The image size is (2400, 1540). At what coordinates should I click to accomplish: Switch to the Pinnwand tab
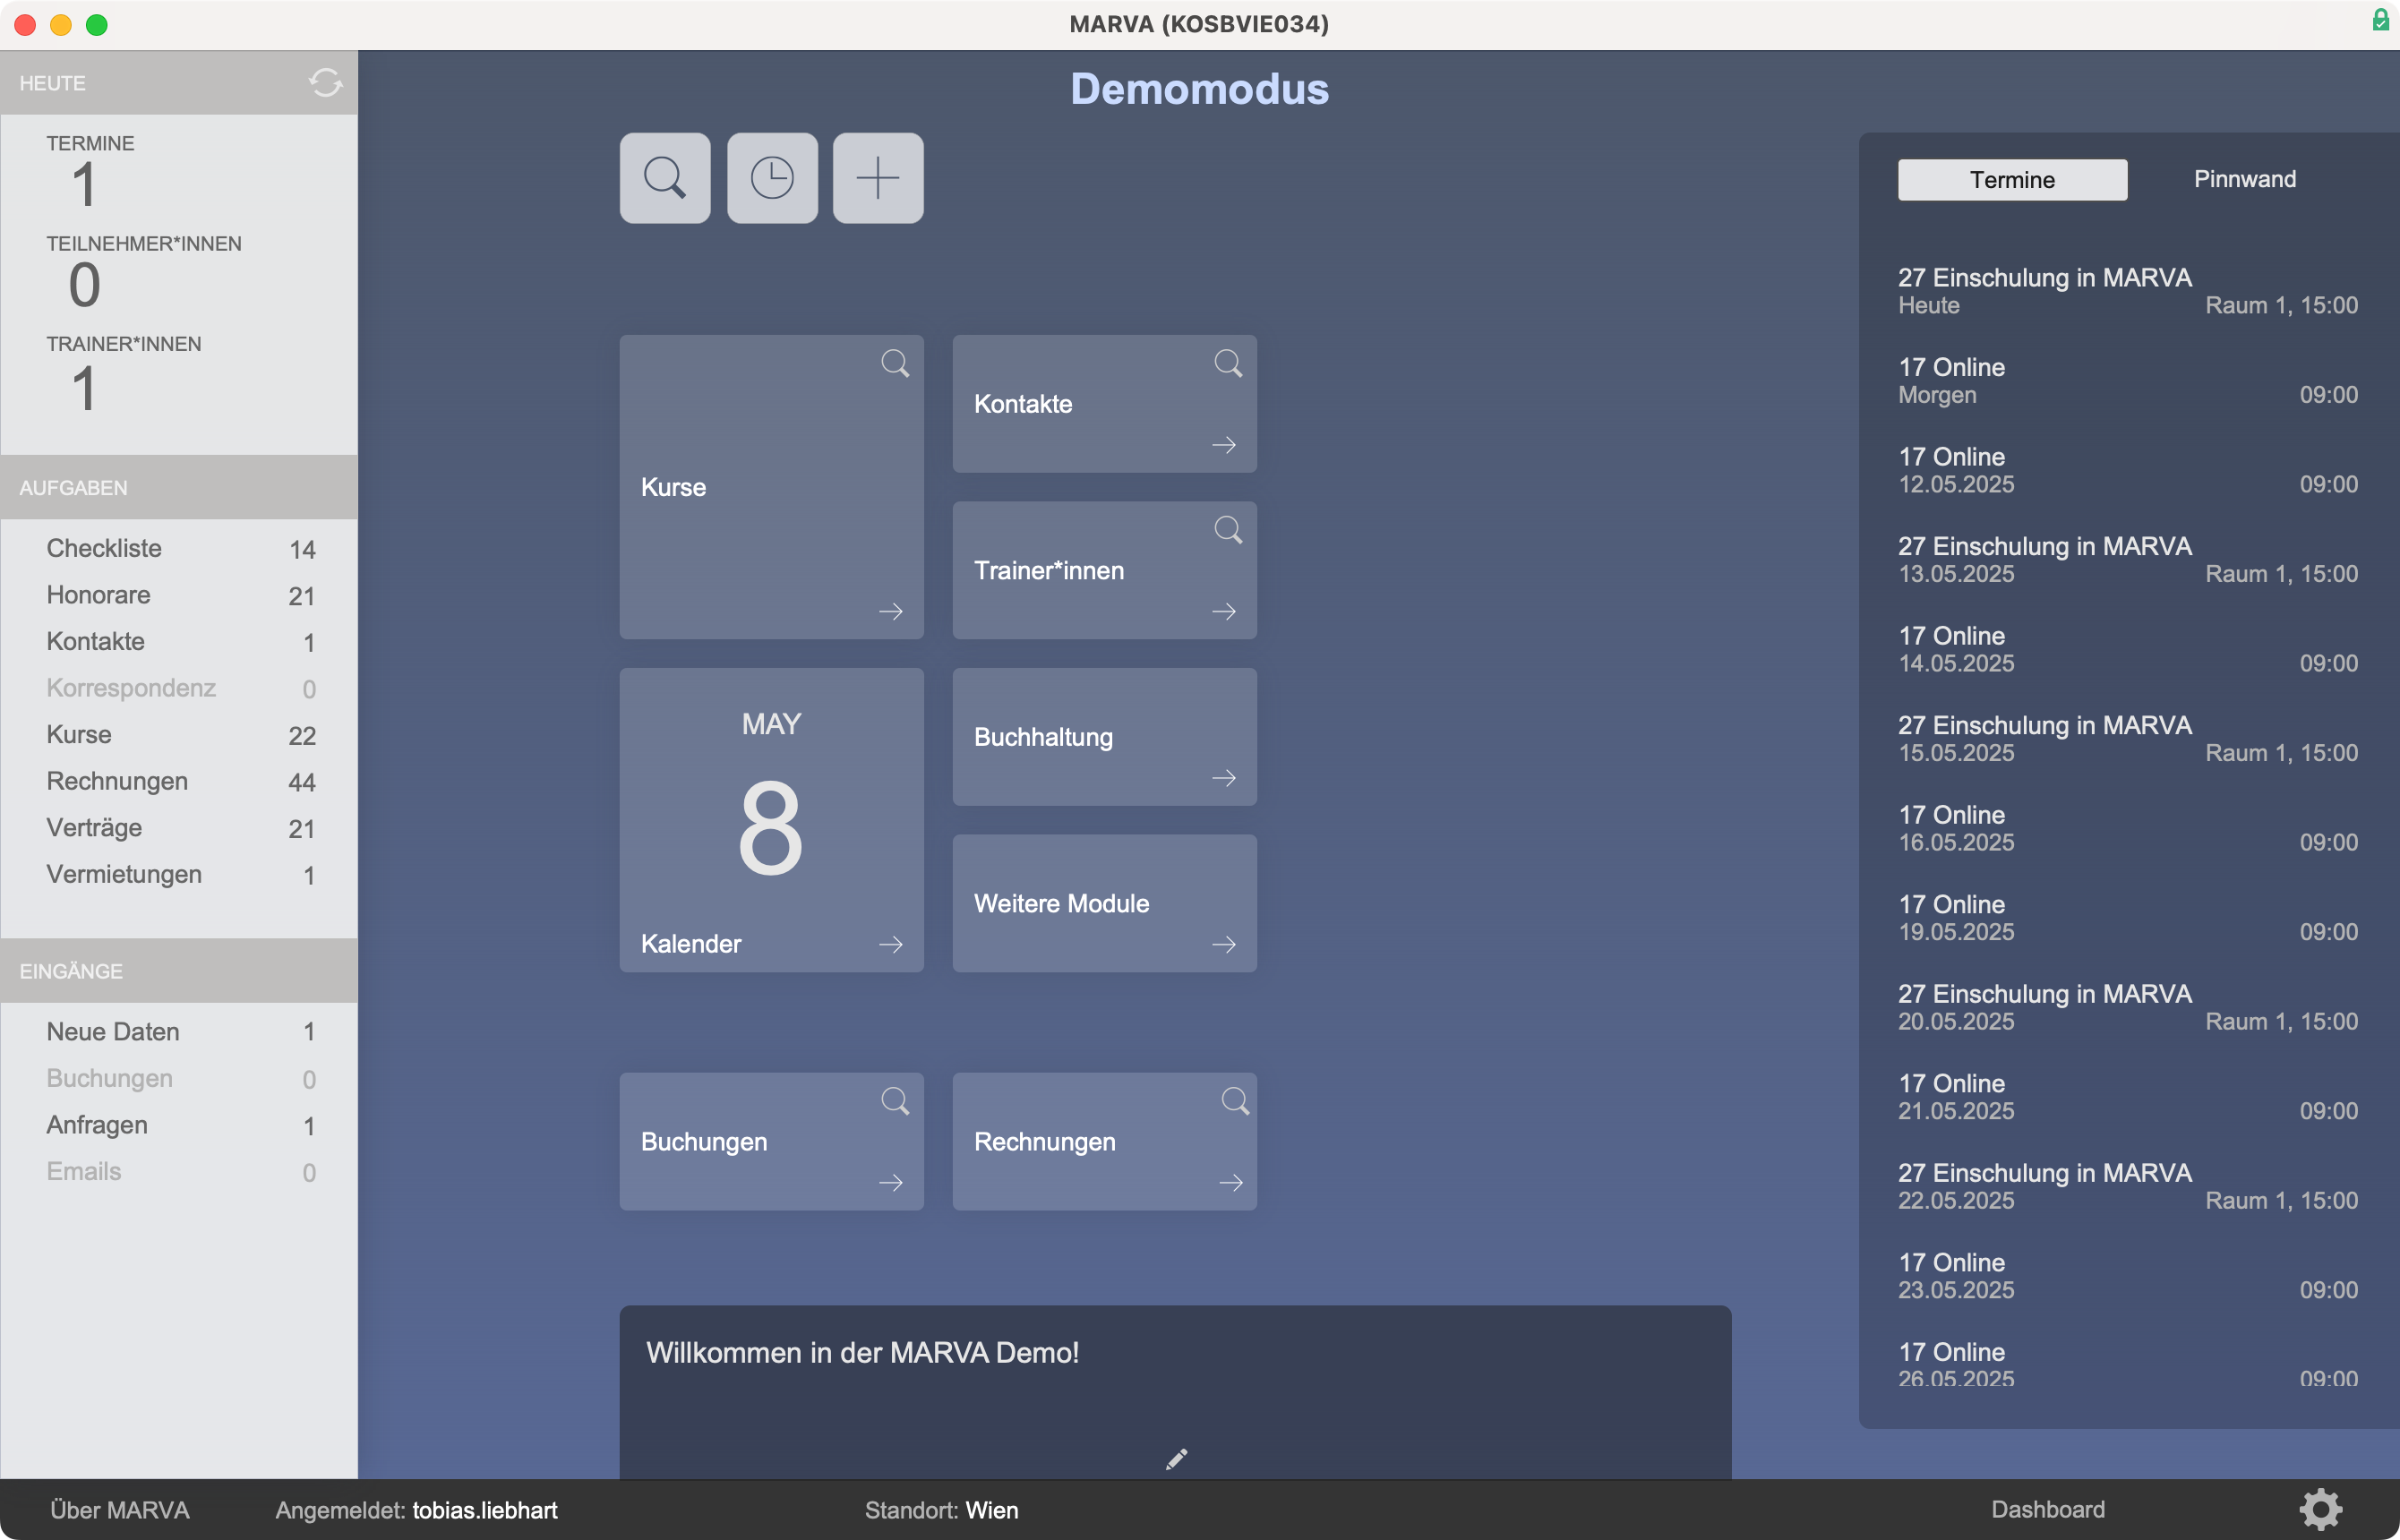pos(2243,179)
